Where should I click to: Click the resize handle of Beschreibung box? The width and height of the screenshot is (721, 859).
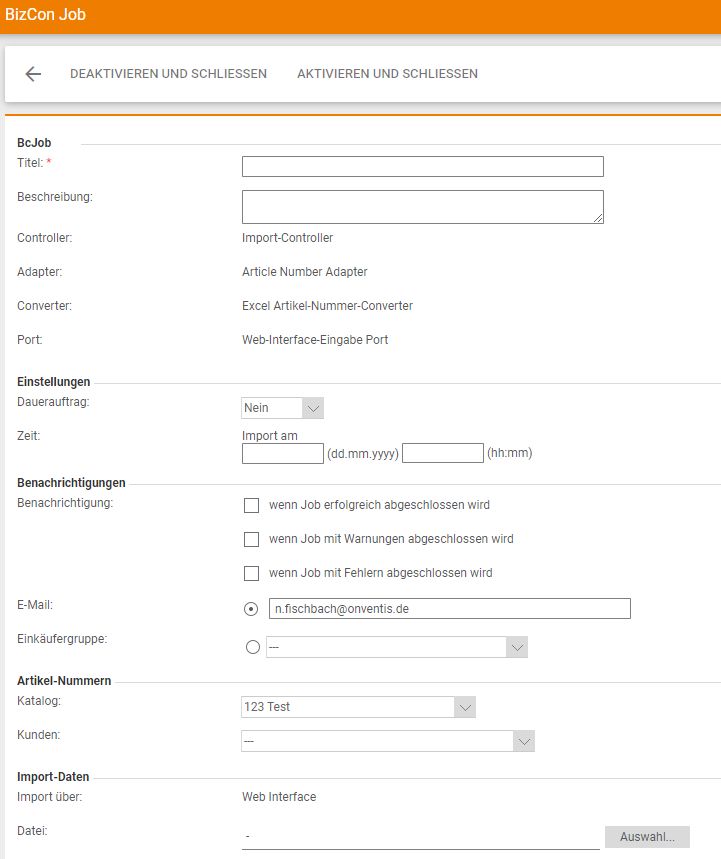click(598, 218)
